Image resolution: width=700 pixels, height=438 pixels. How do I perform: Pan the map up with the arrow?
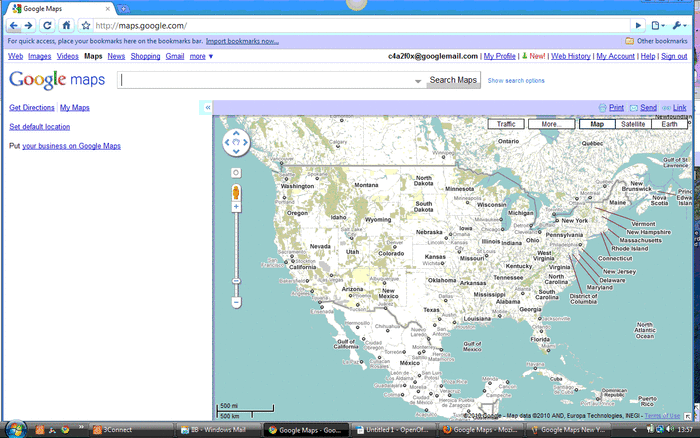point(236,133)
